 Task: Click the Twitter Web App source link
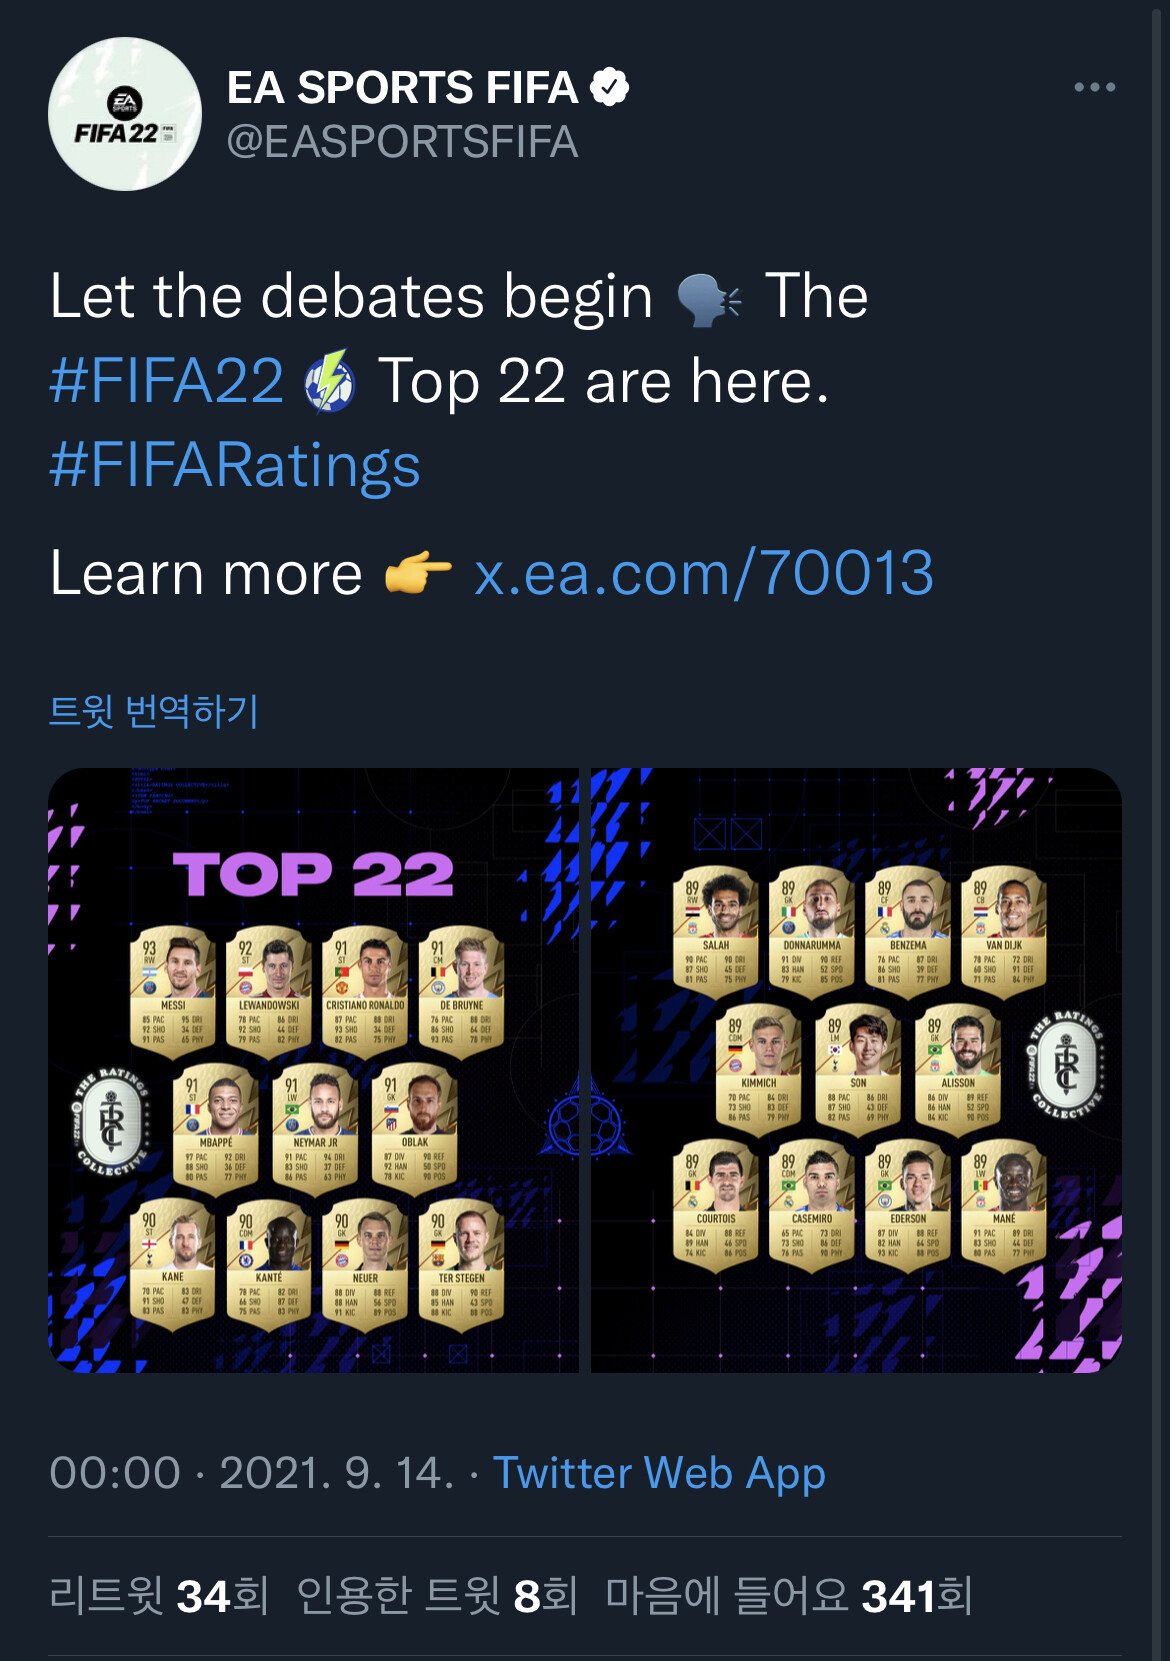(659, 1473)
